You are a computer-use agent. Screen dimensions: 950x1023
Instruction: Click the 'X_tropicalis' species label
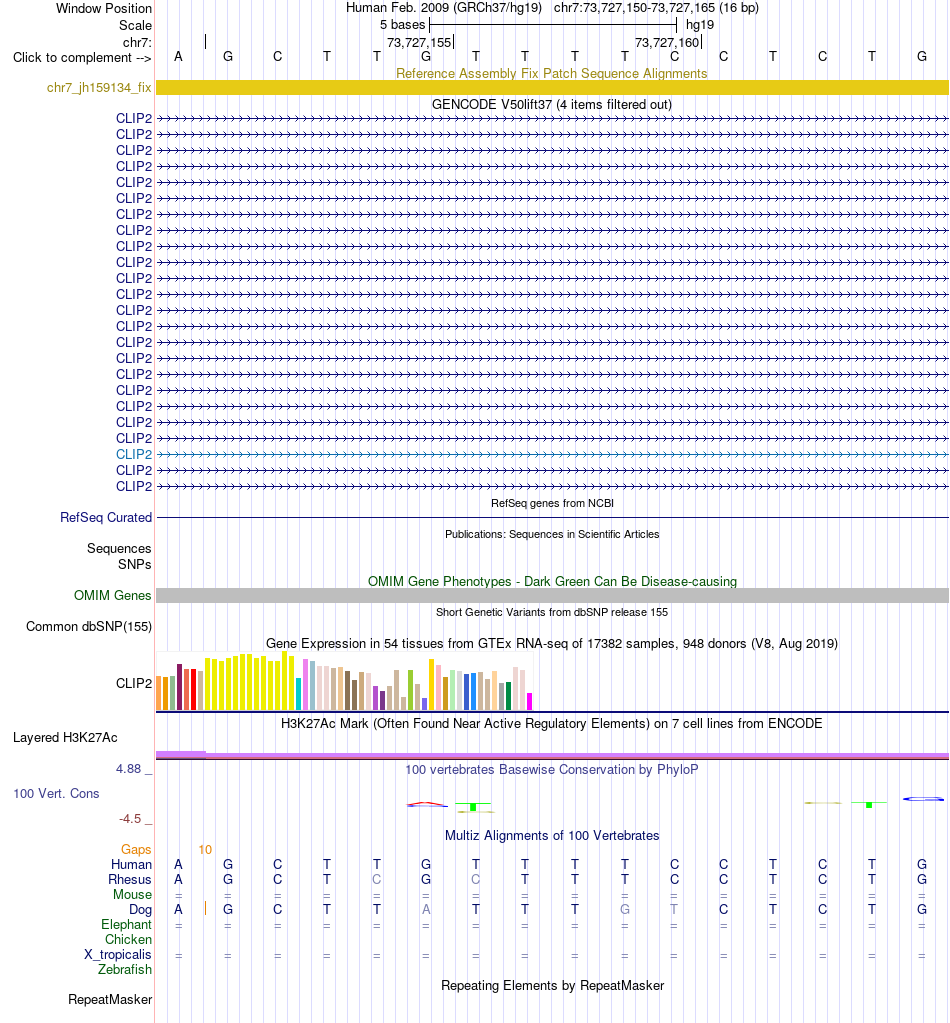click(x=118, y=954)
